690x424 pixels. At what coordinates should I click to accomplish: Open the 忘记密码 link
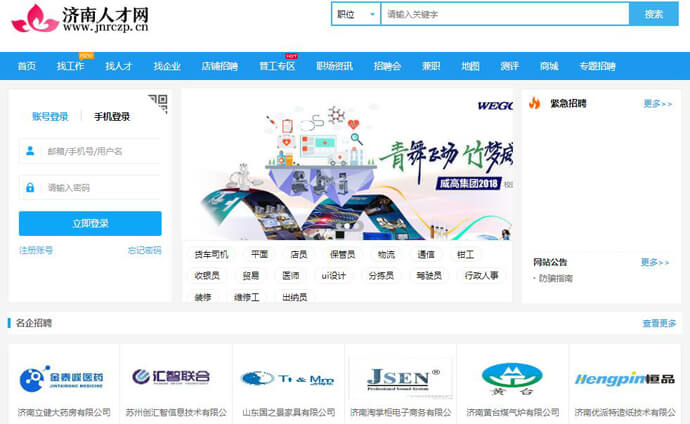(144, 250)
